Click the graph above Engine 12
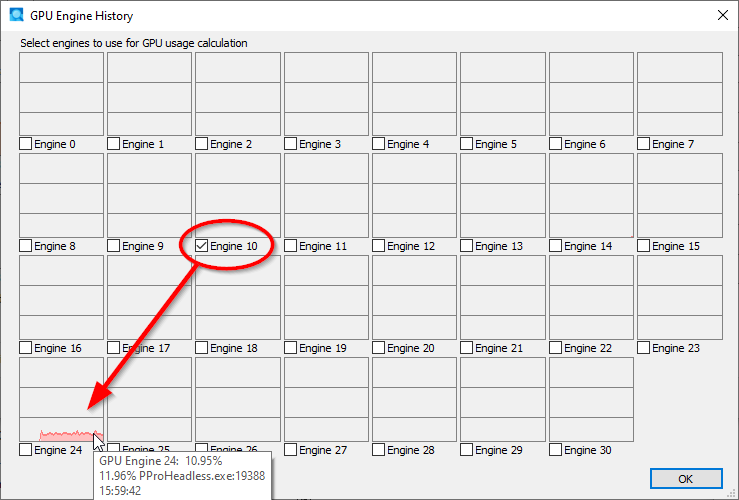This screenshot has height=500, width=739. (414, 196)
